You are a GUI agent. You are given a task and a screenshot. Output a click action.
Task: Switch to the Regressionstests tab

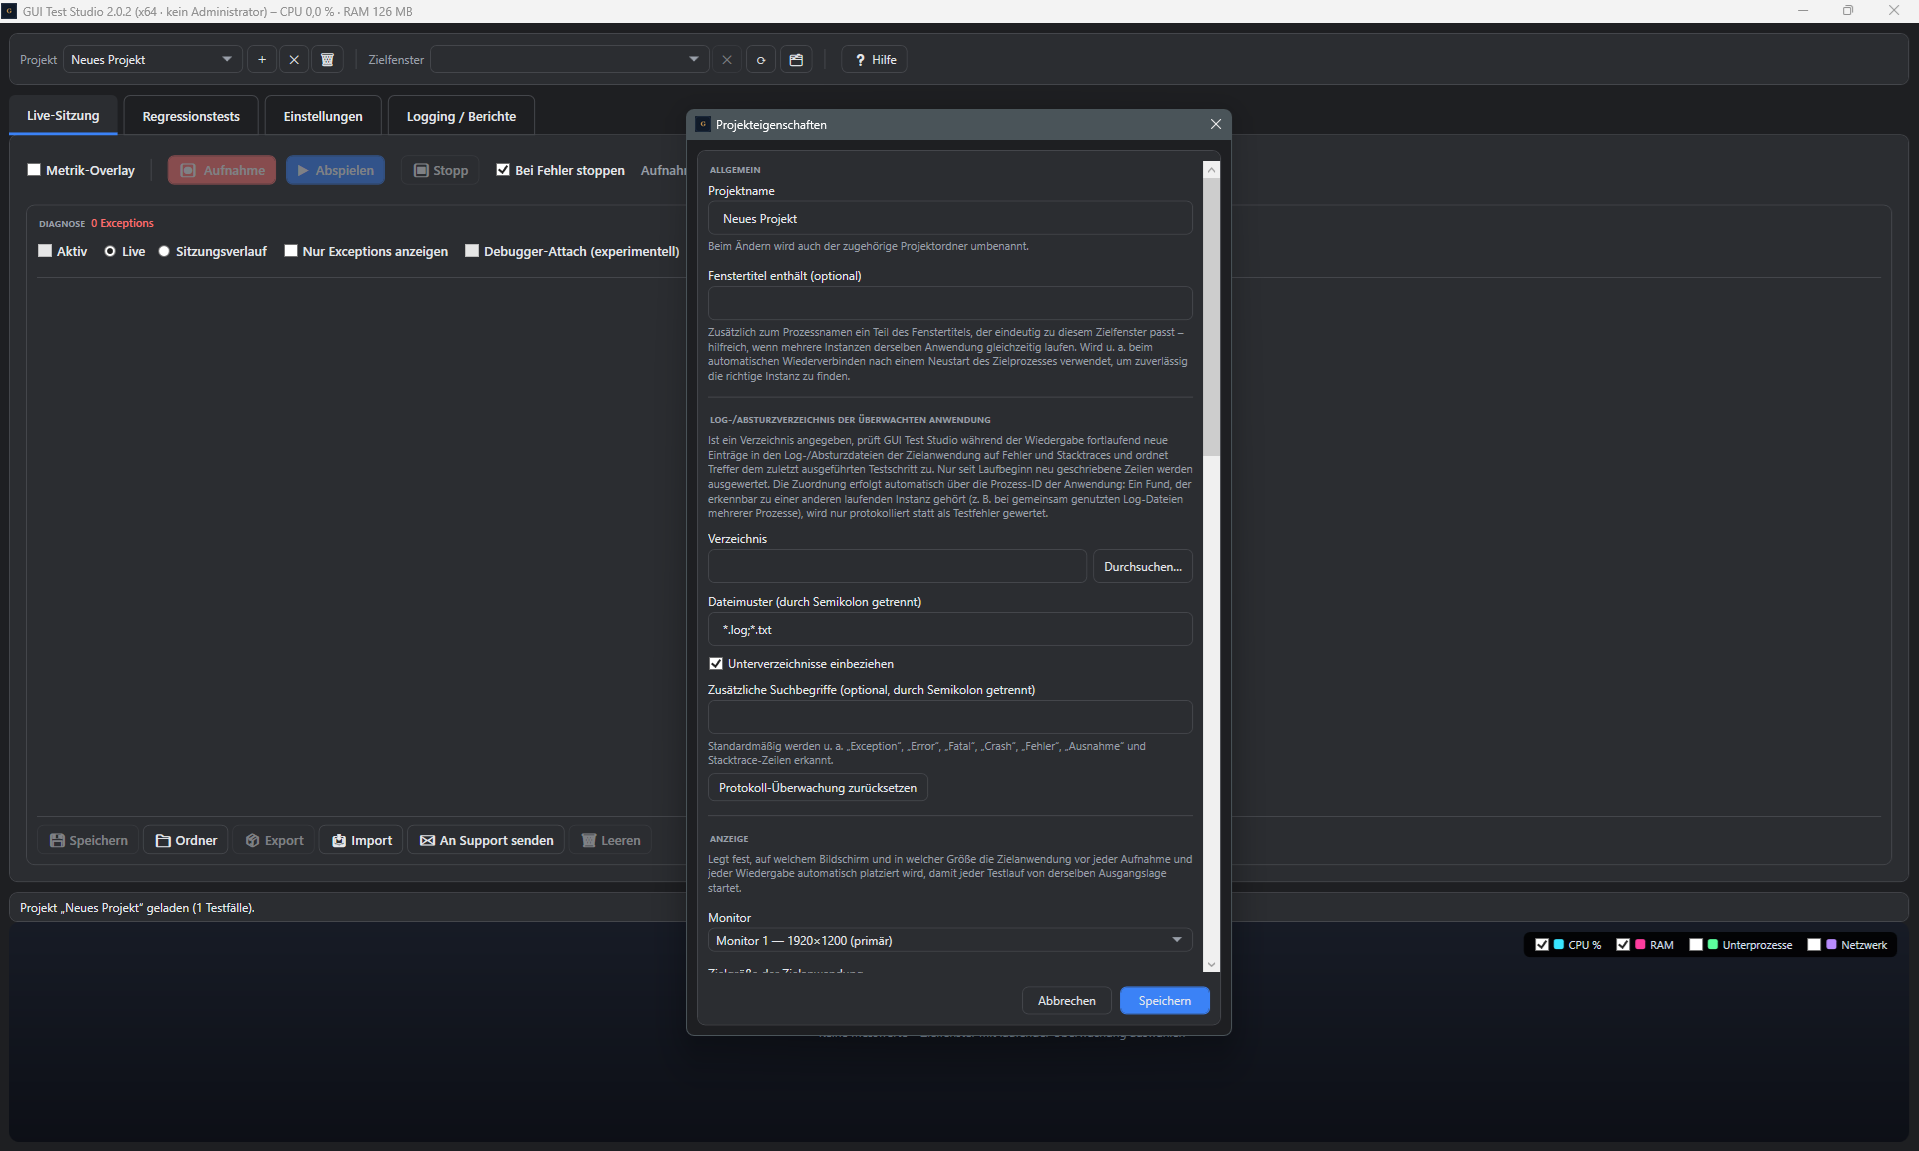(191, 116)
